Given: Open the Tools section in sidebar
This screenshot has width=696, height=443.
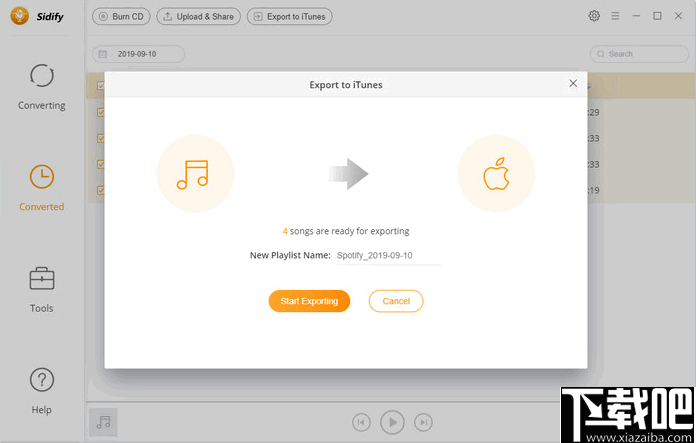Looking at the screenshot, I should coord(42,289).
